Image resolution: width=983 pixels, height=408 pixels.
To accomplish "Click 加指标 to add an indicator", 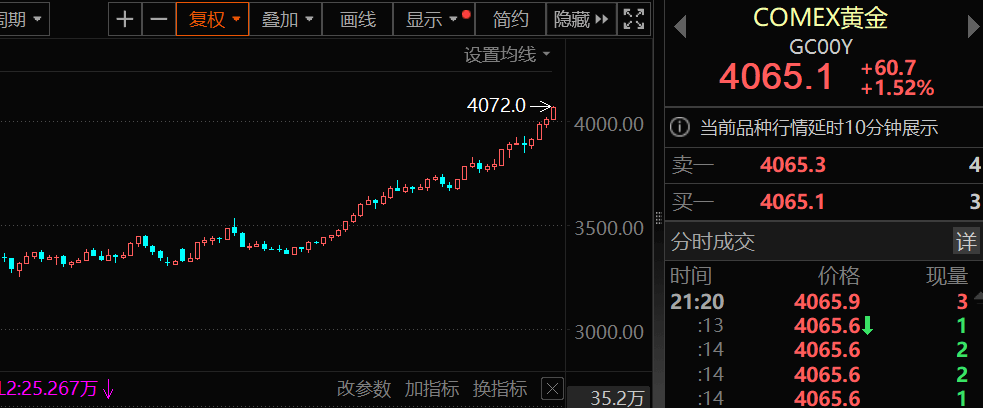I will (432, 389).
